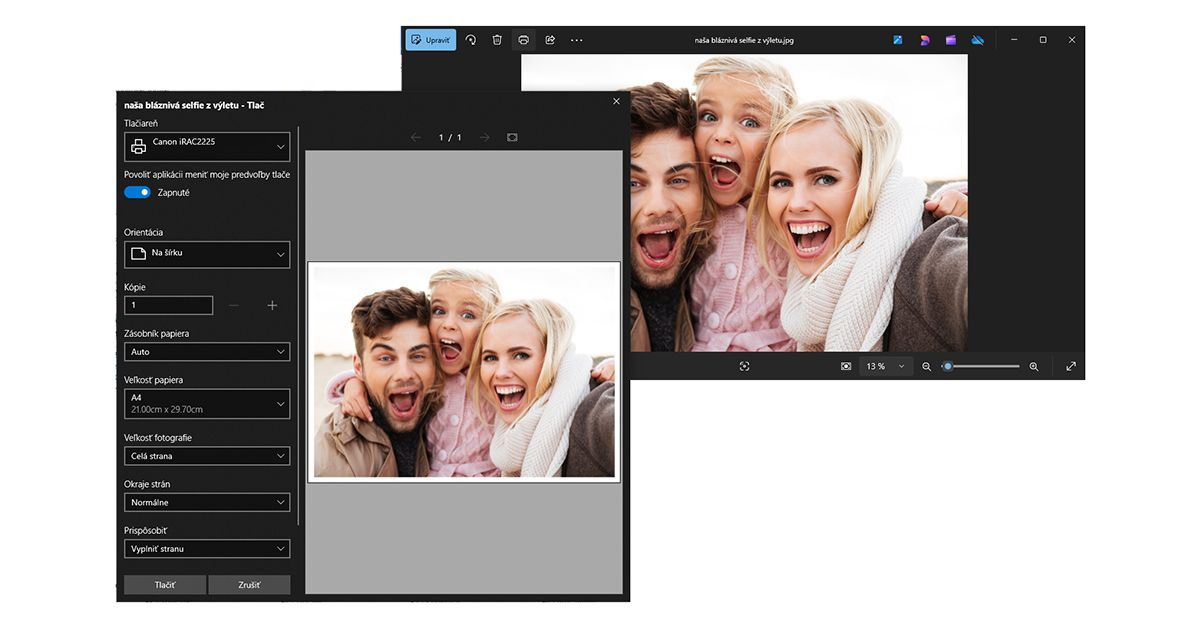
Task: Open the Orientácia dropdown set to Na šírku
Action: click(207, 254)
